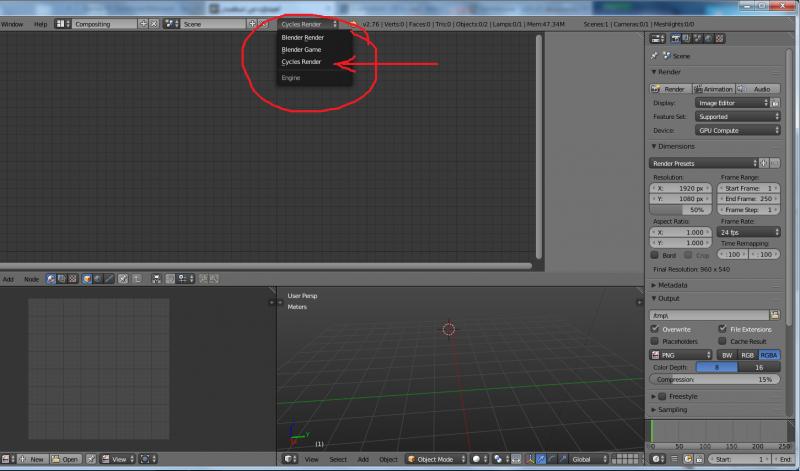This screenshot has width=800, height=471.
Task: Click the line style shader type icon
Action: 109,279
